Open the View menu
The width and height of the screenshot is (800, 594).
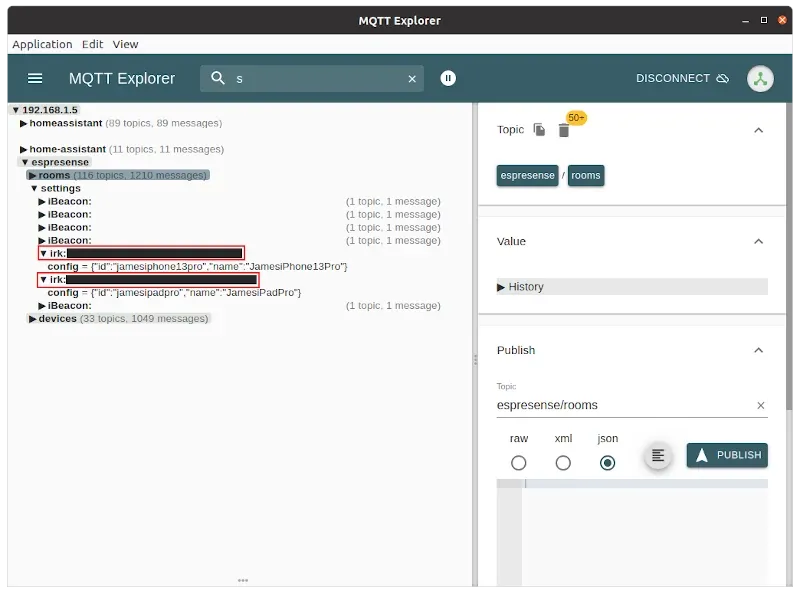(x=126, y=44)
